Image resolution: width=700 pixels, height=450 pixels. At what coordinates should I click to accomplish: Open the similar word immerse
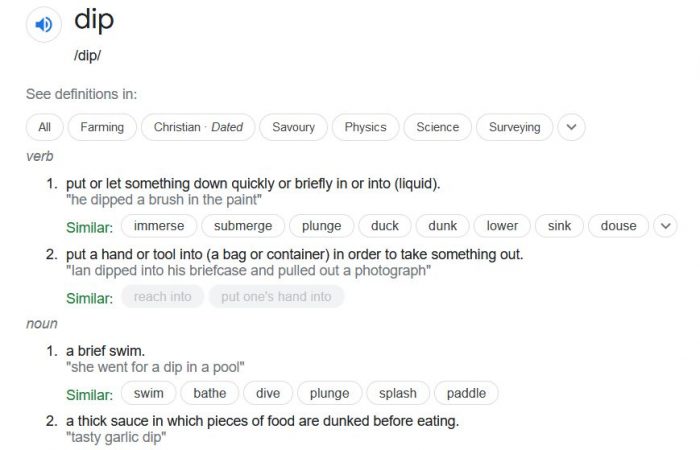tap(159, 226)
